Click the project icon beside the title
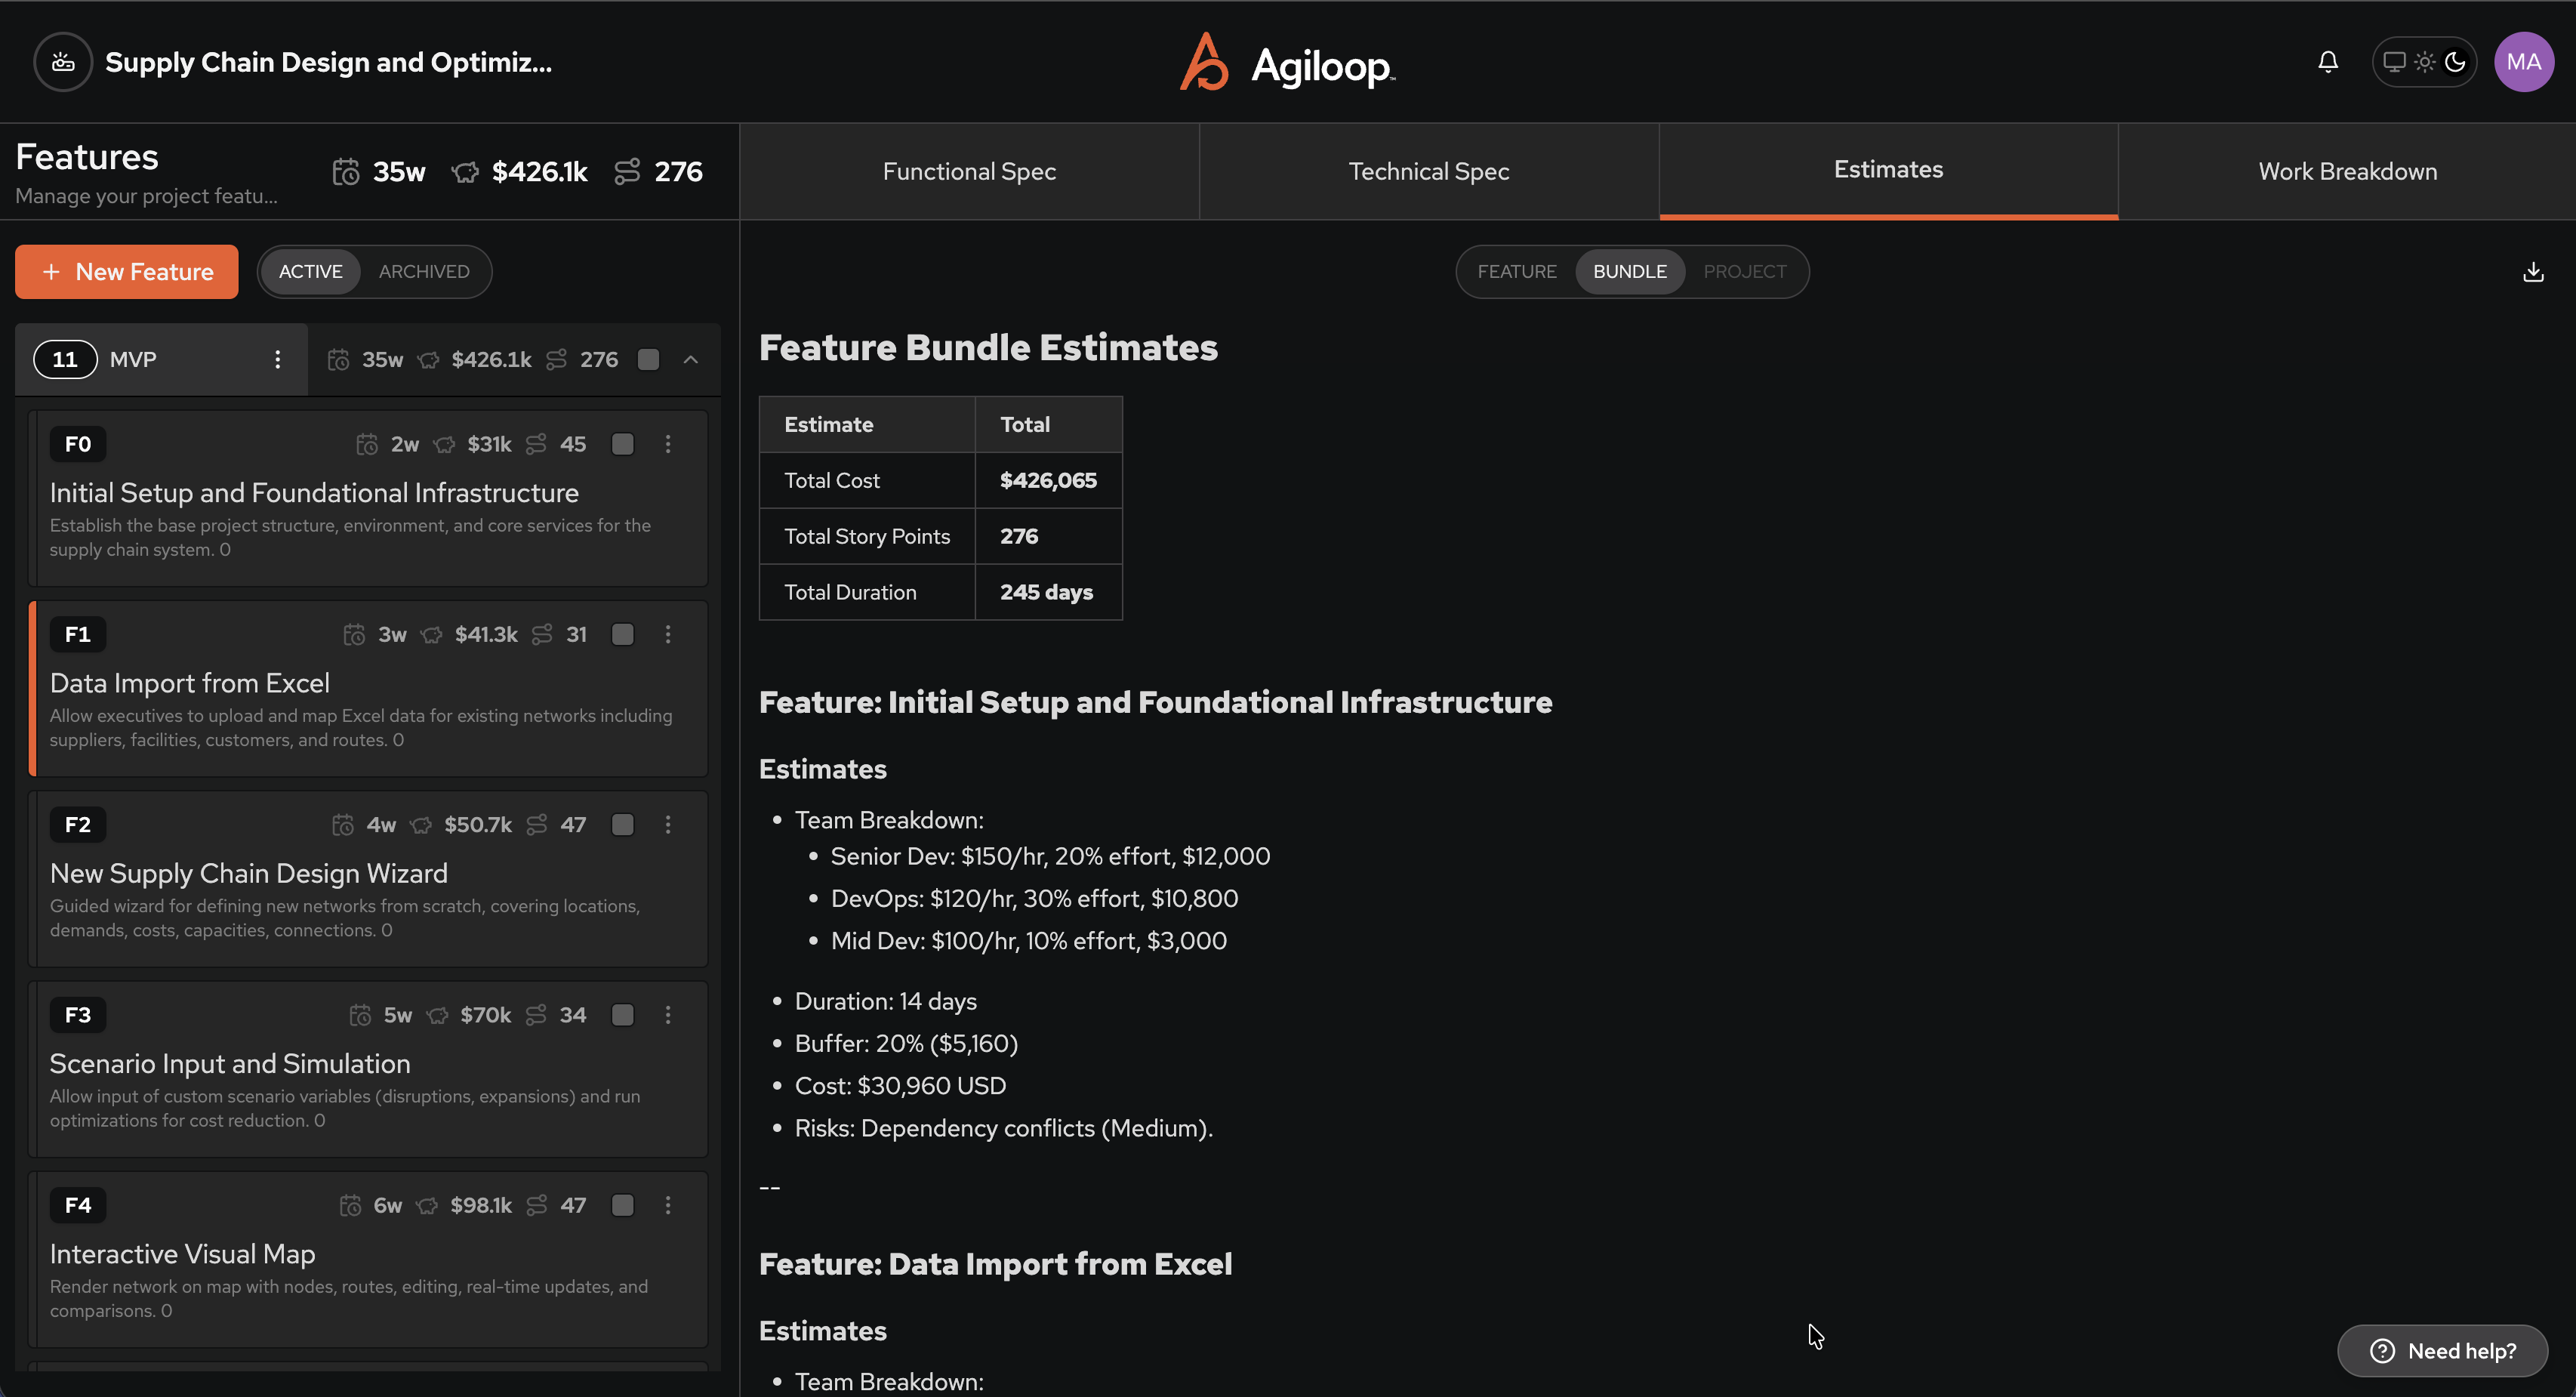Image resolution: width=2576 pixels, height=1397 pixels. (x=63, y=62)
